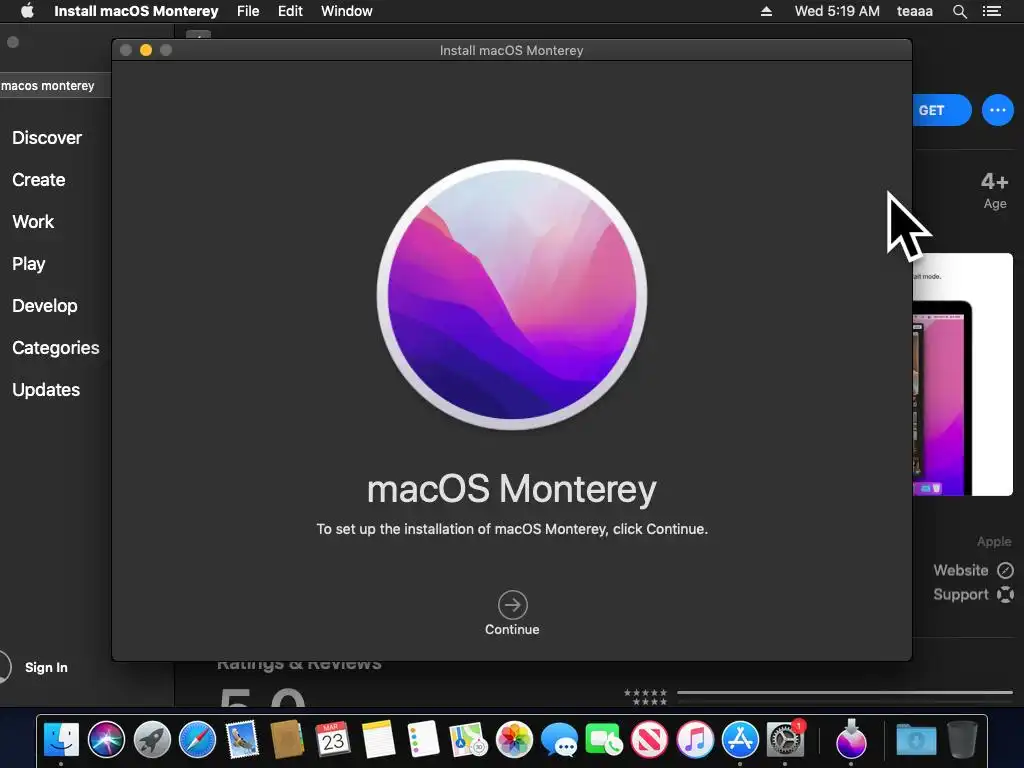1024x768 pixels.
Task: Open the Install macOS Monterey app menu
Action: click(x=136, y=11)
